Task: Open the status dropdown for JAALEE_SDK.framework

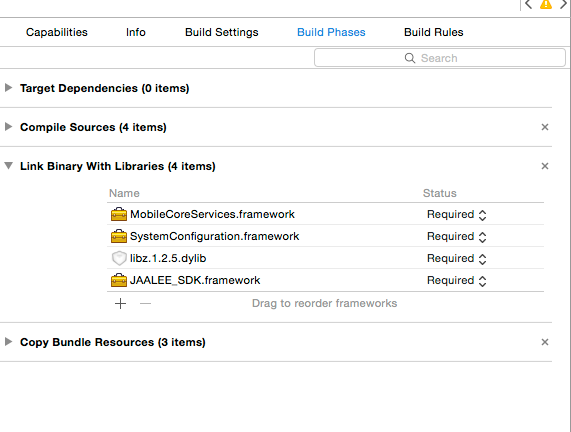Action: [457, 280]
